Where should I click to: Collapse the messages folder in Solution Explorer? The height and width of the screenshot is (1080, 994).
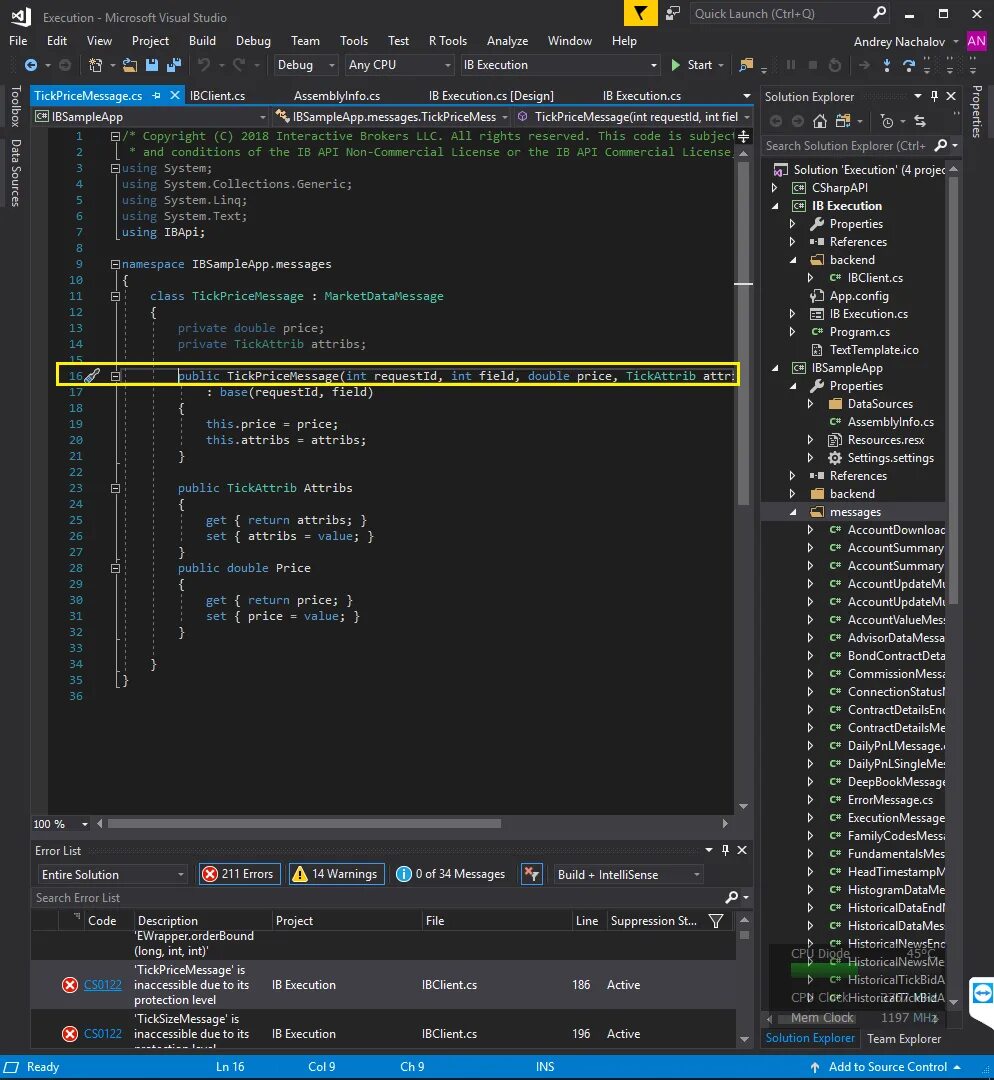pyautogui.click(x=793, y=512)
